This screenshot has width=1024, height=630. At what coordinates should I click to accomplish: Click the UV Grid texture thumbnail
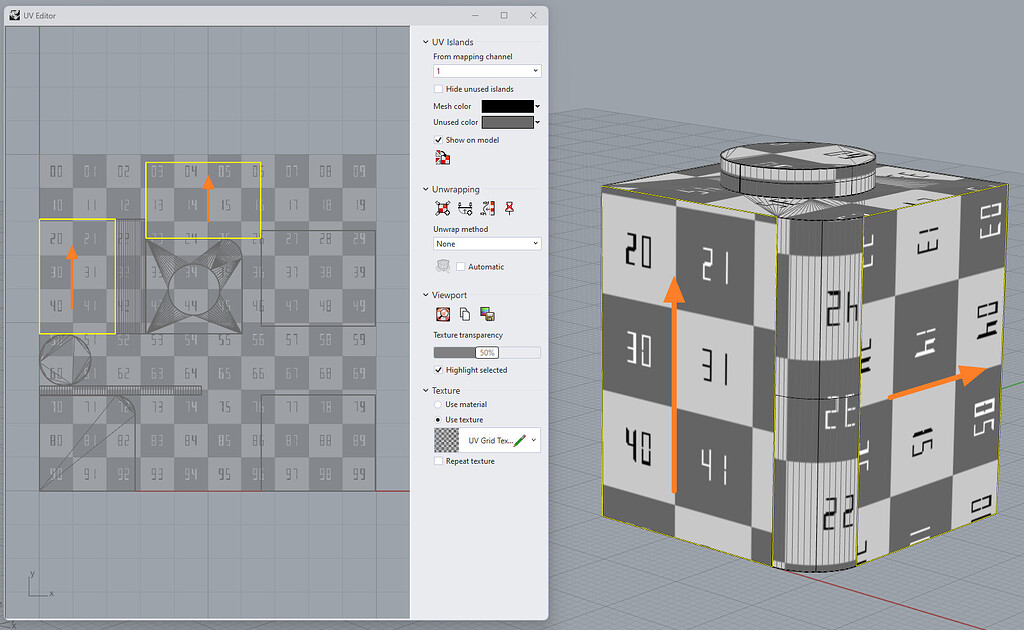click(447, 439)
